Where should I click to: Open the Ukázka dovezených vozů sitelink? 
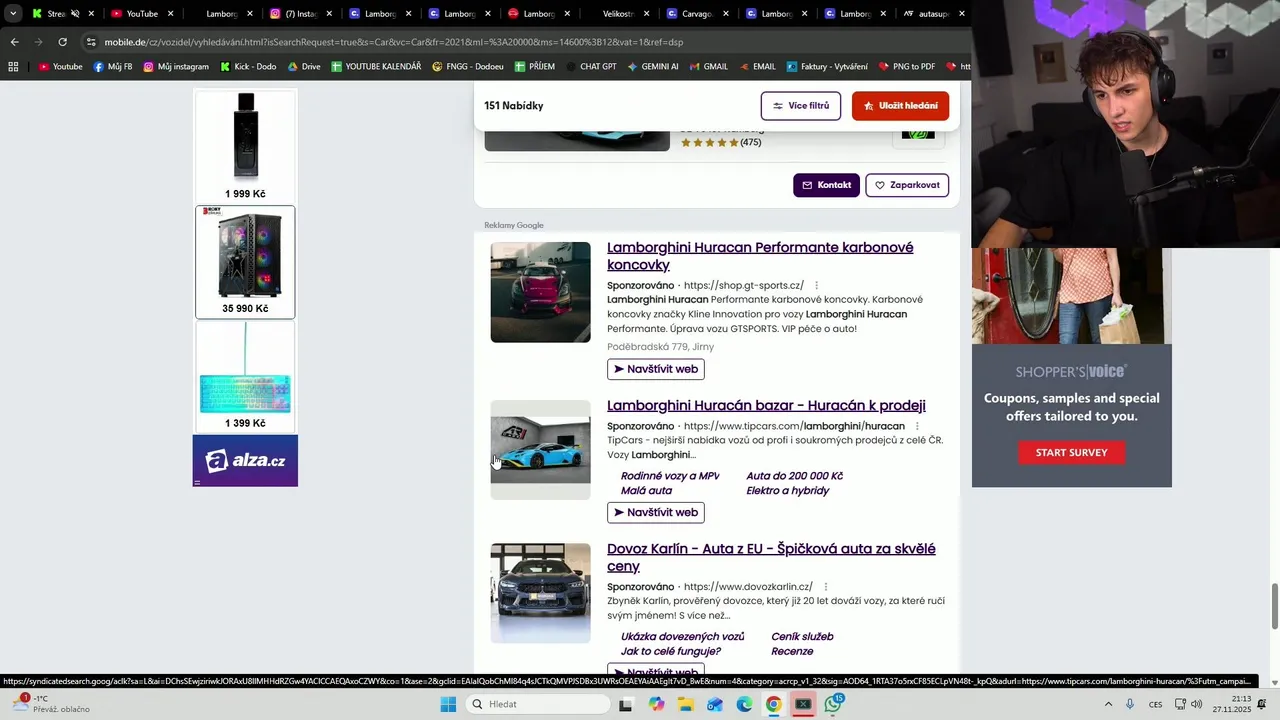pyautogui.click(x=682, y=637)
